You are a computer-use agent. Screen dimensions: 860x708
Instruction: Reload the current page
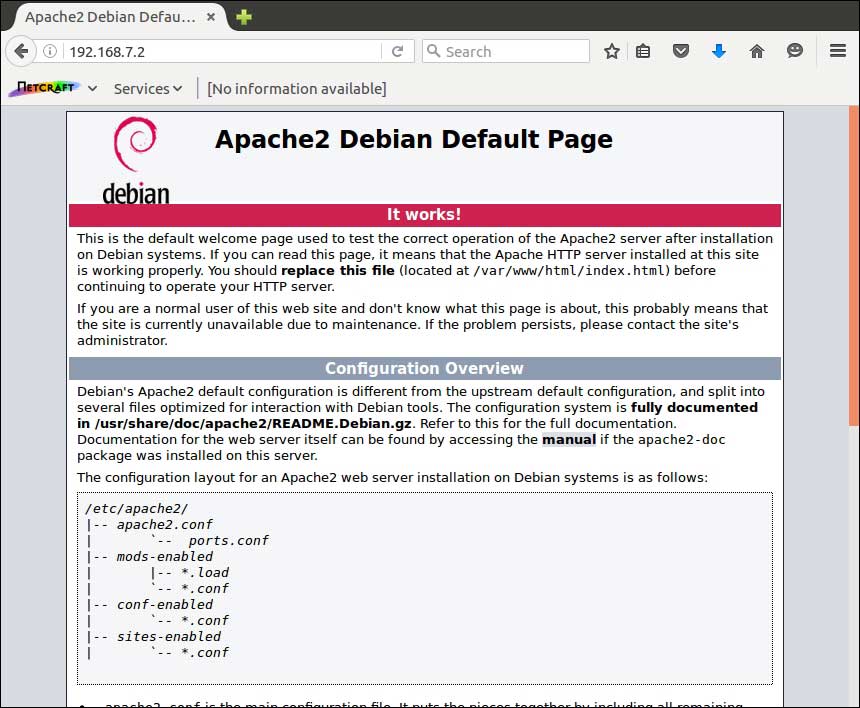point(397,51)
